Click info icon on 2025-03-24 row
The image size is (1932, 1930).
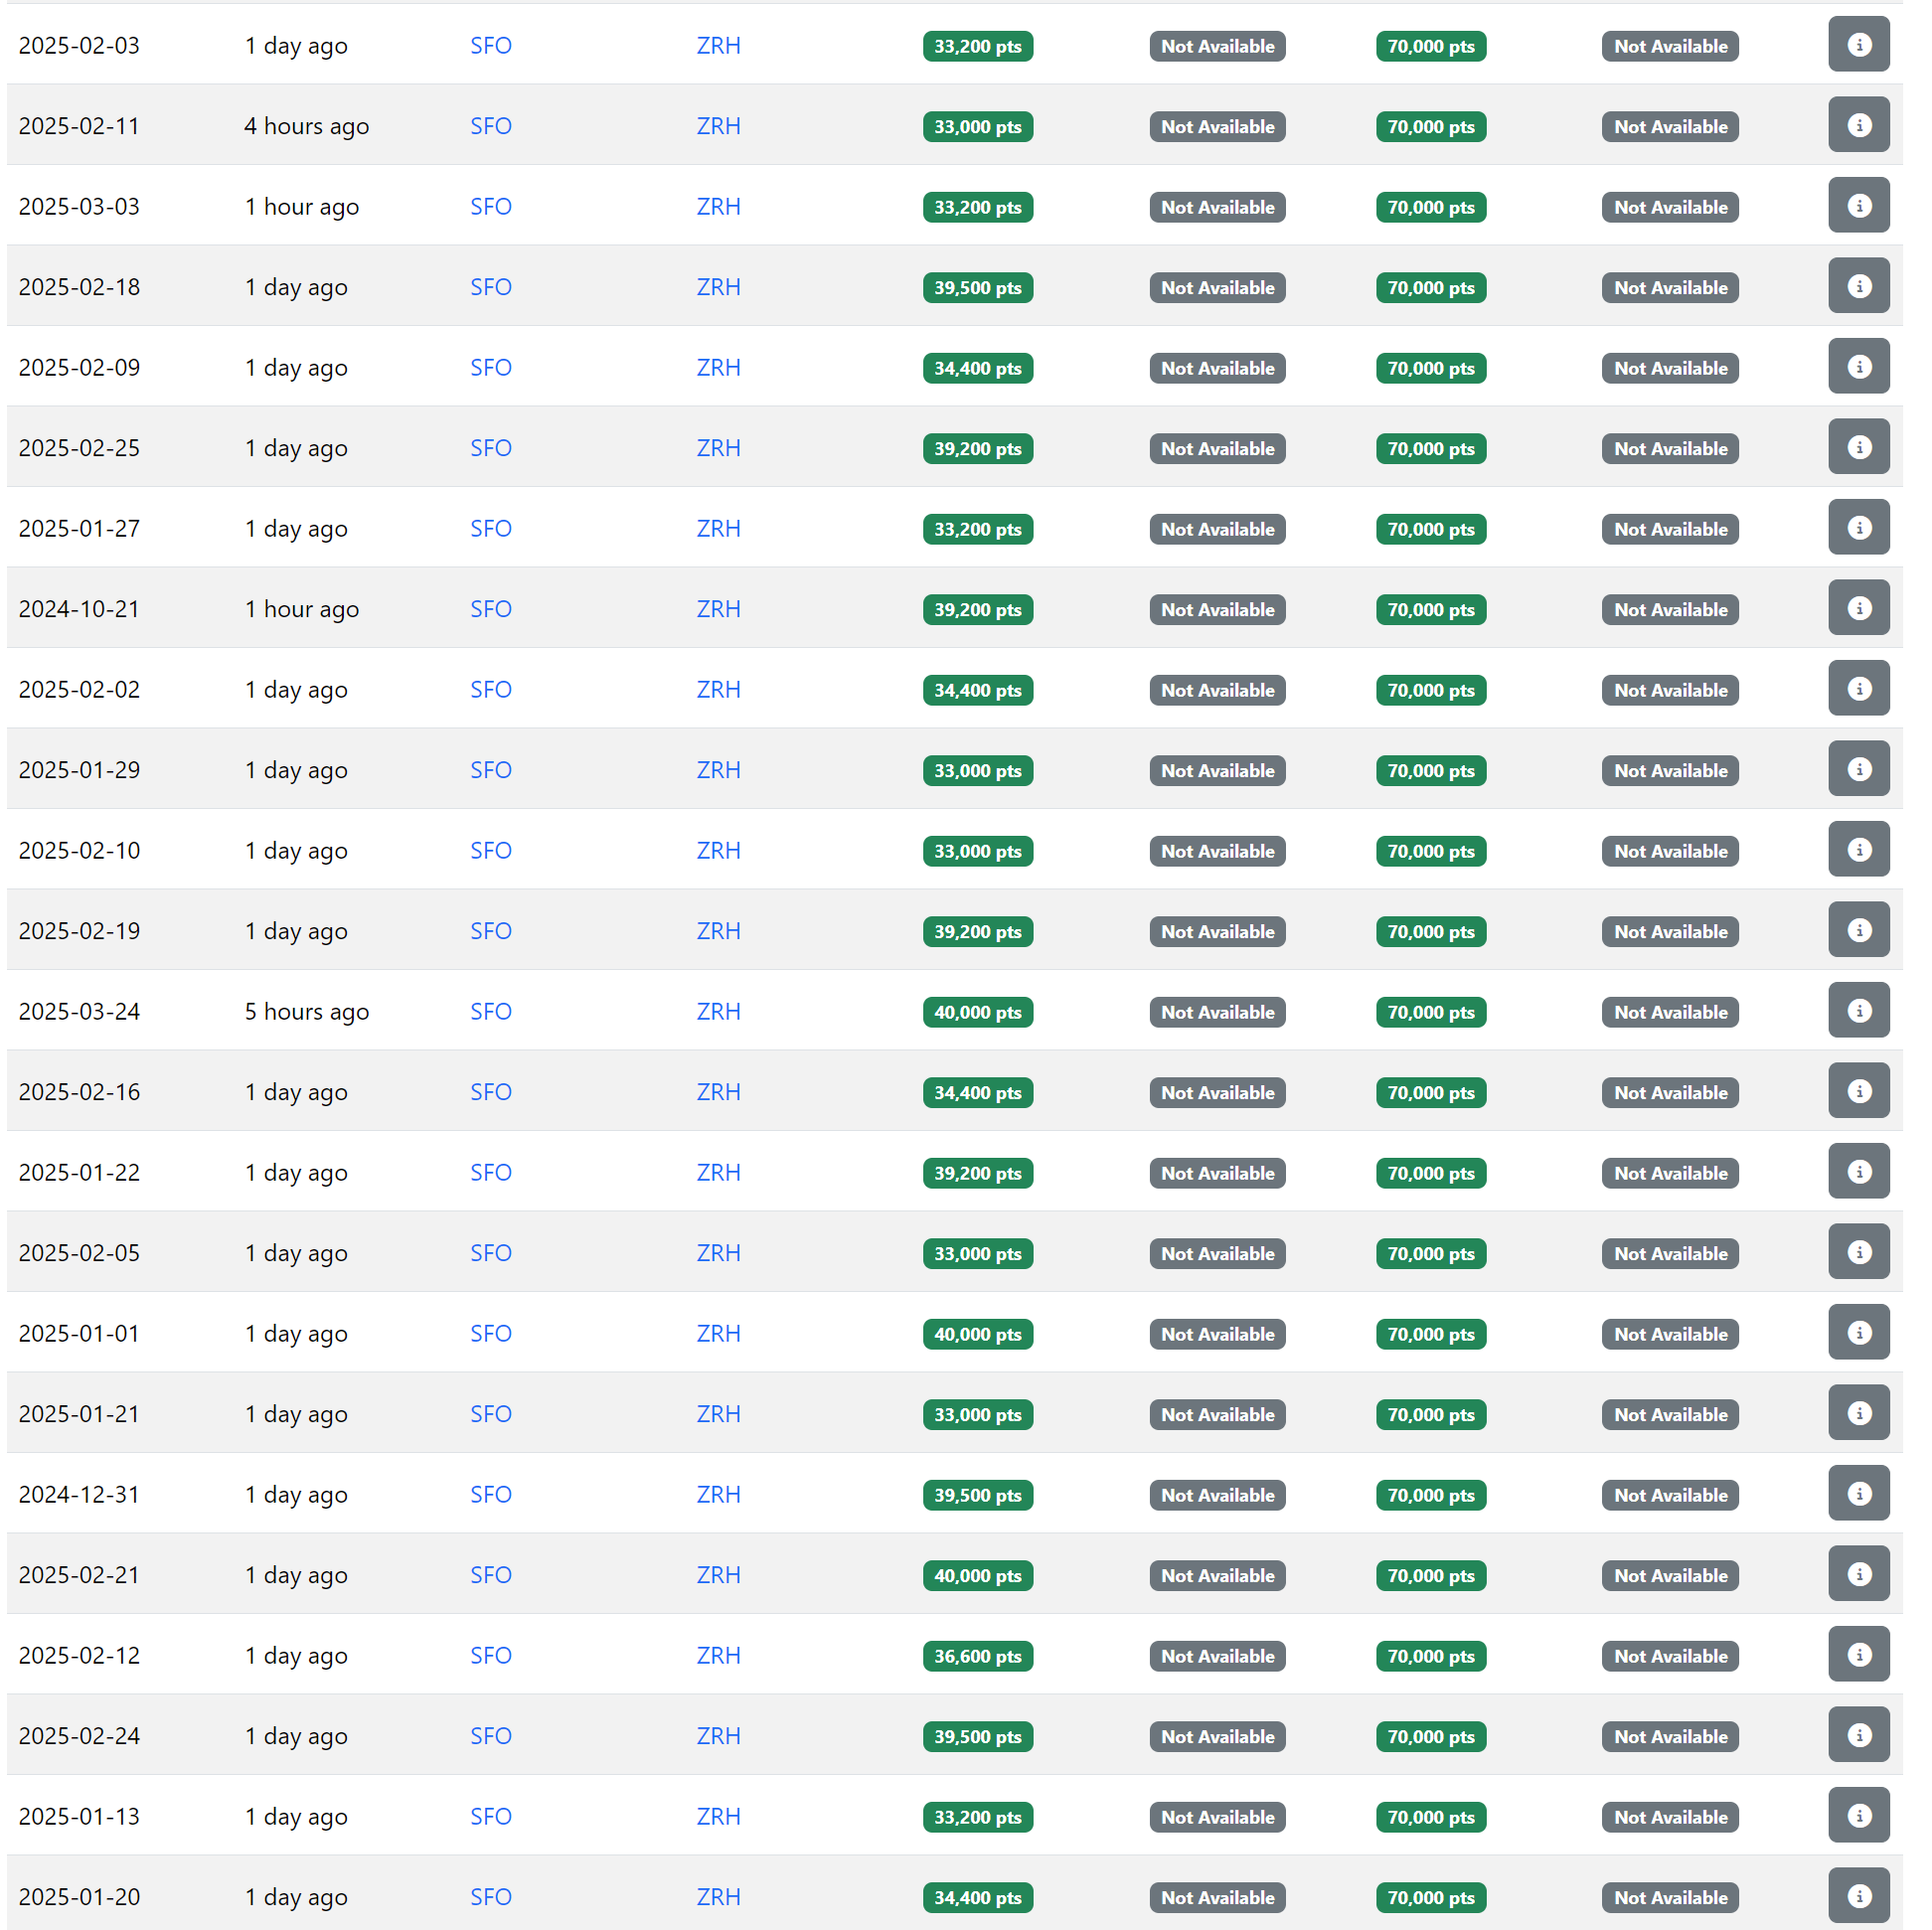(x=1858, y=1010)
